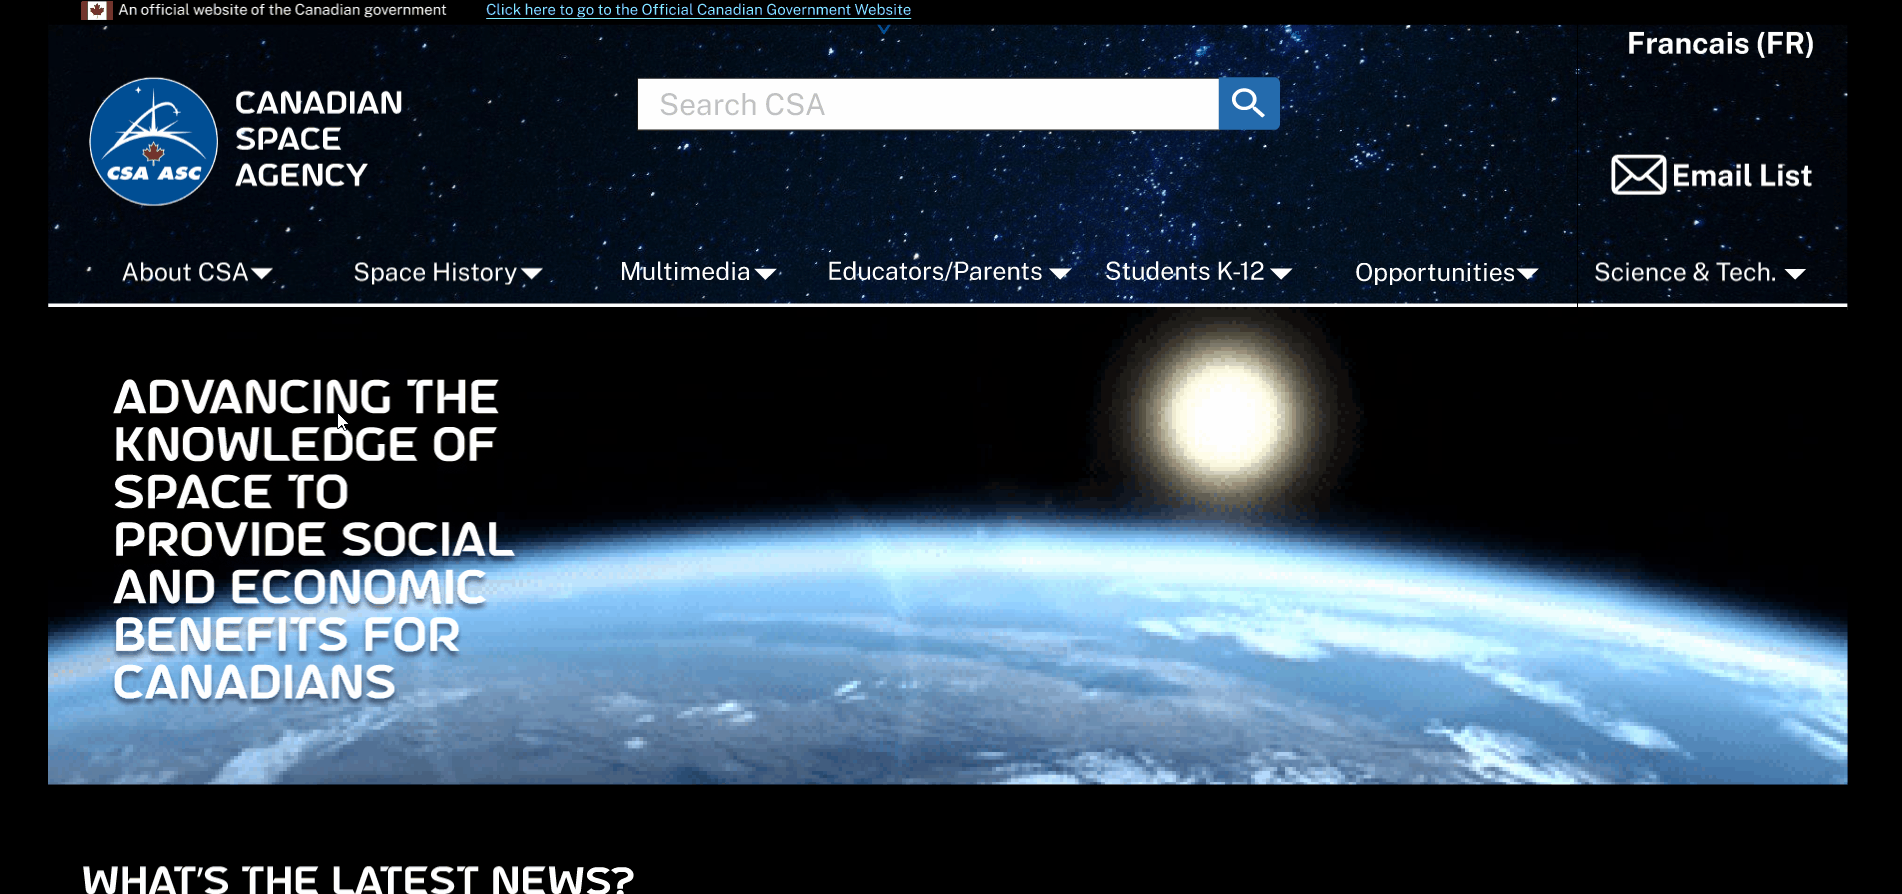
Task: Click the magnifying glass search button
Action: click(x=1249, y=104)
